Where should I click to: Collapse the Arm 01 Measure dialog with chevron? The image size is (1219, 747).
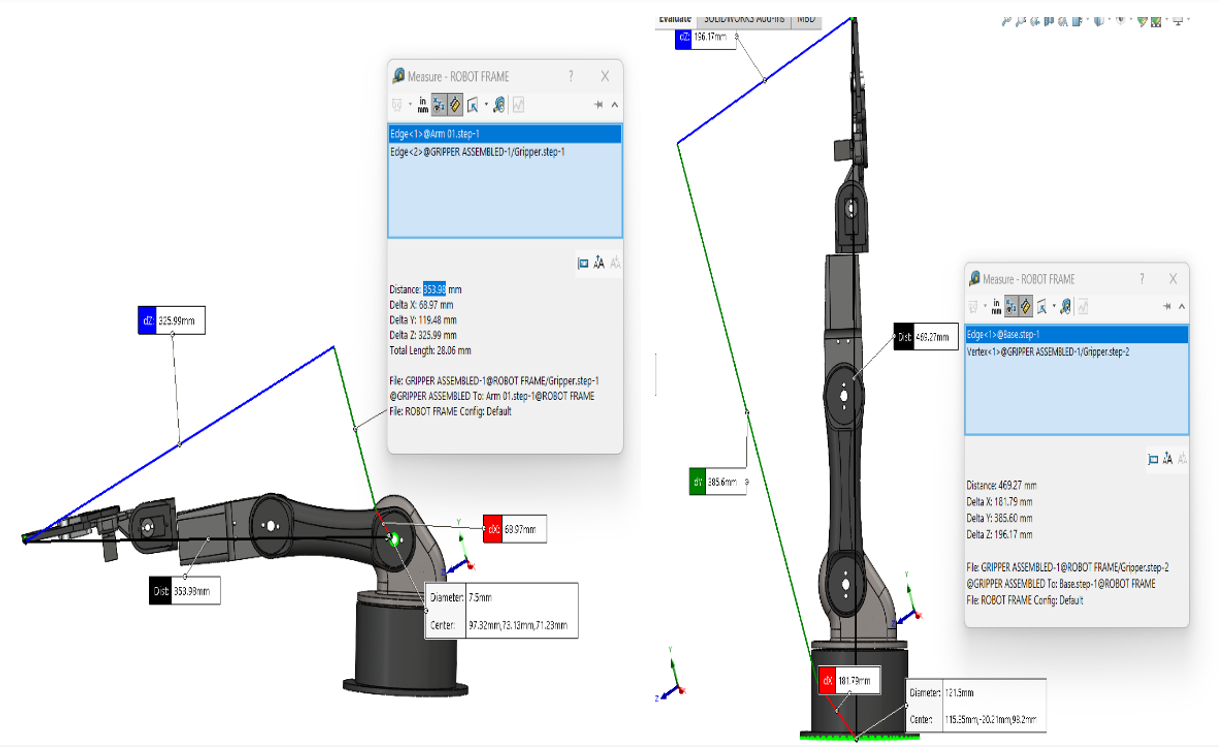pos(615,104)
